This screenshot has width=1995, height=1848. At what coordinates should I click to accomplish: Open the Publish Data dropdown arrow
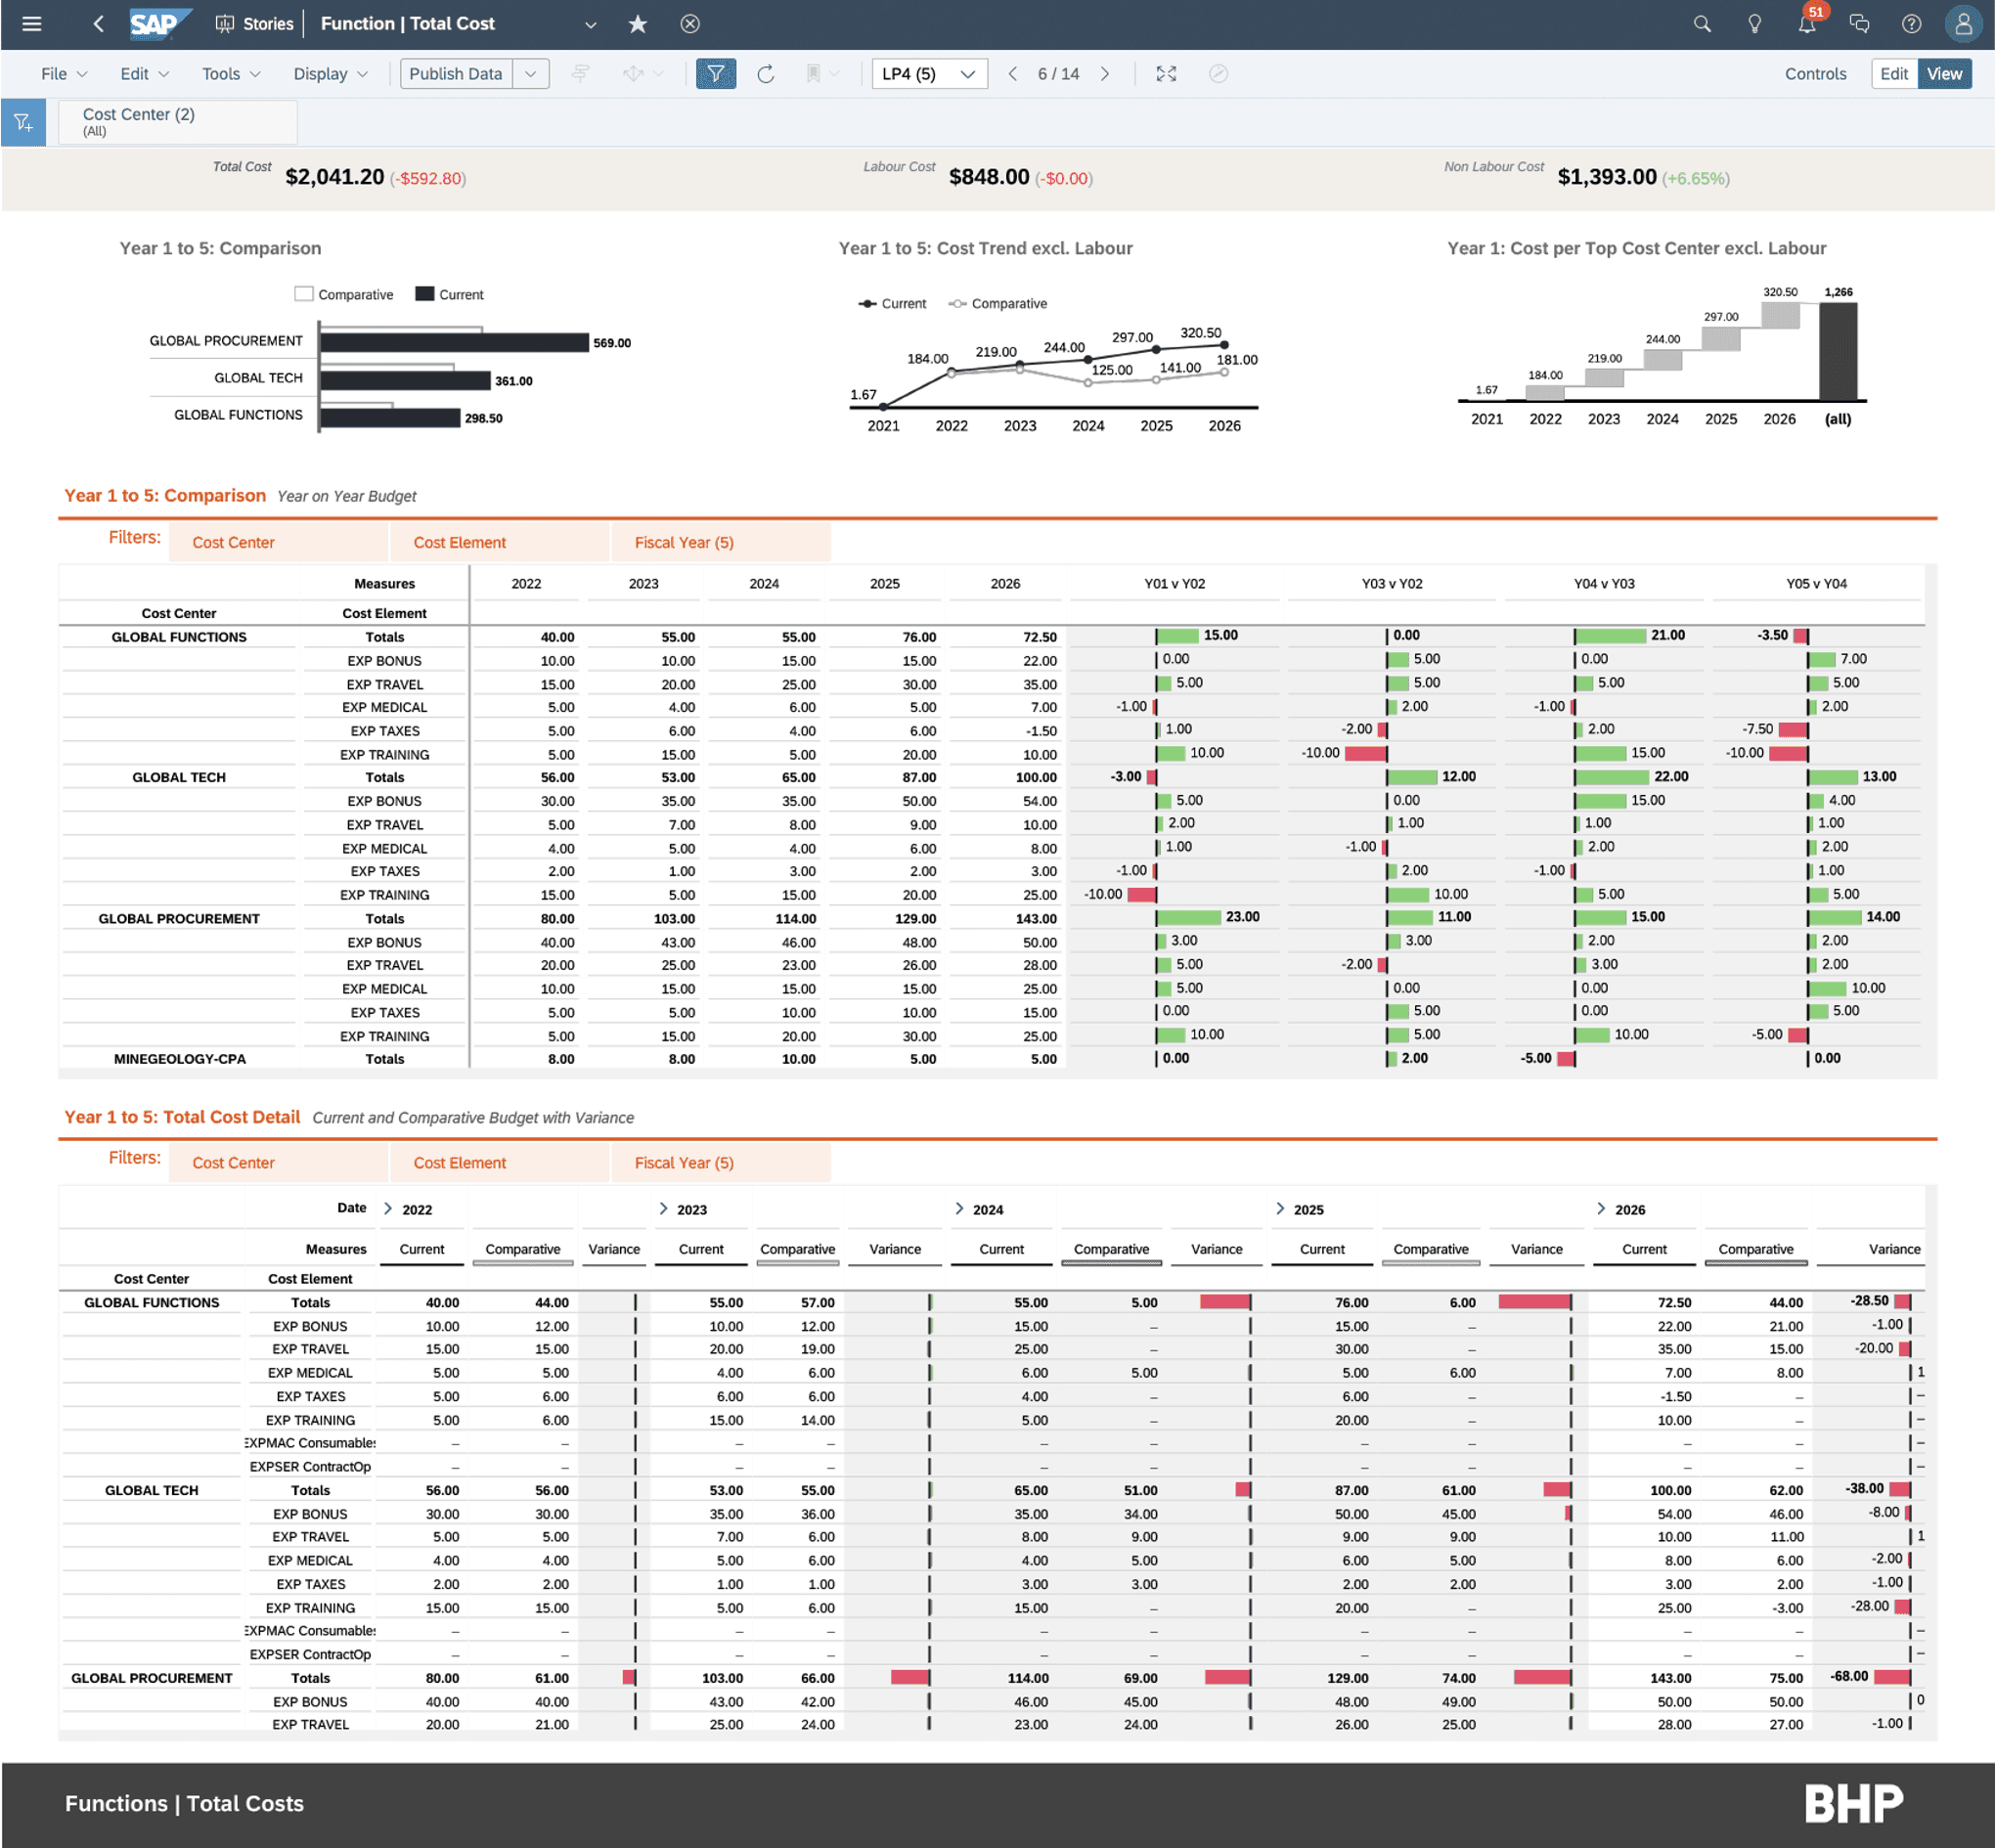click(x=531, y=74)
